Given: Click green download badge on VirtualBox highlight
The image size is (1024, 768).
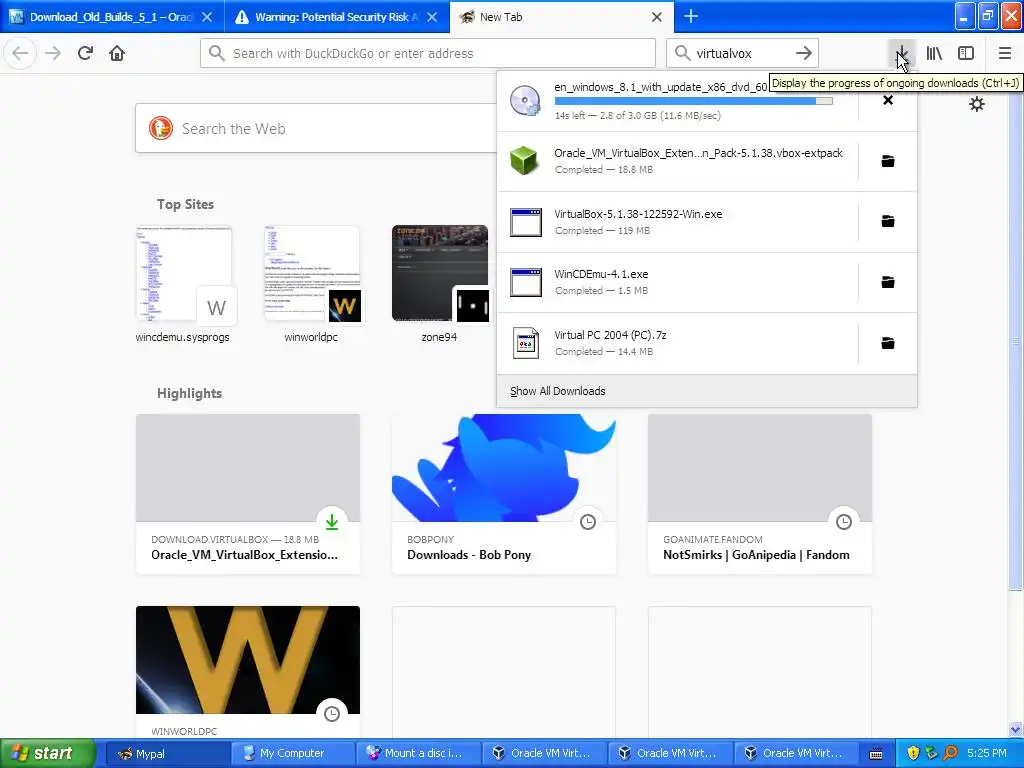Looking at the screenshot, I should [332, 522].
